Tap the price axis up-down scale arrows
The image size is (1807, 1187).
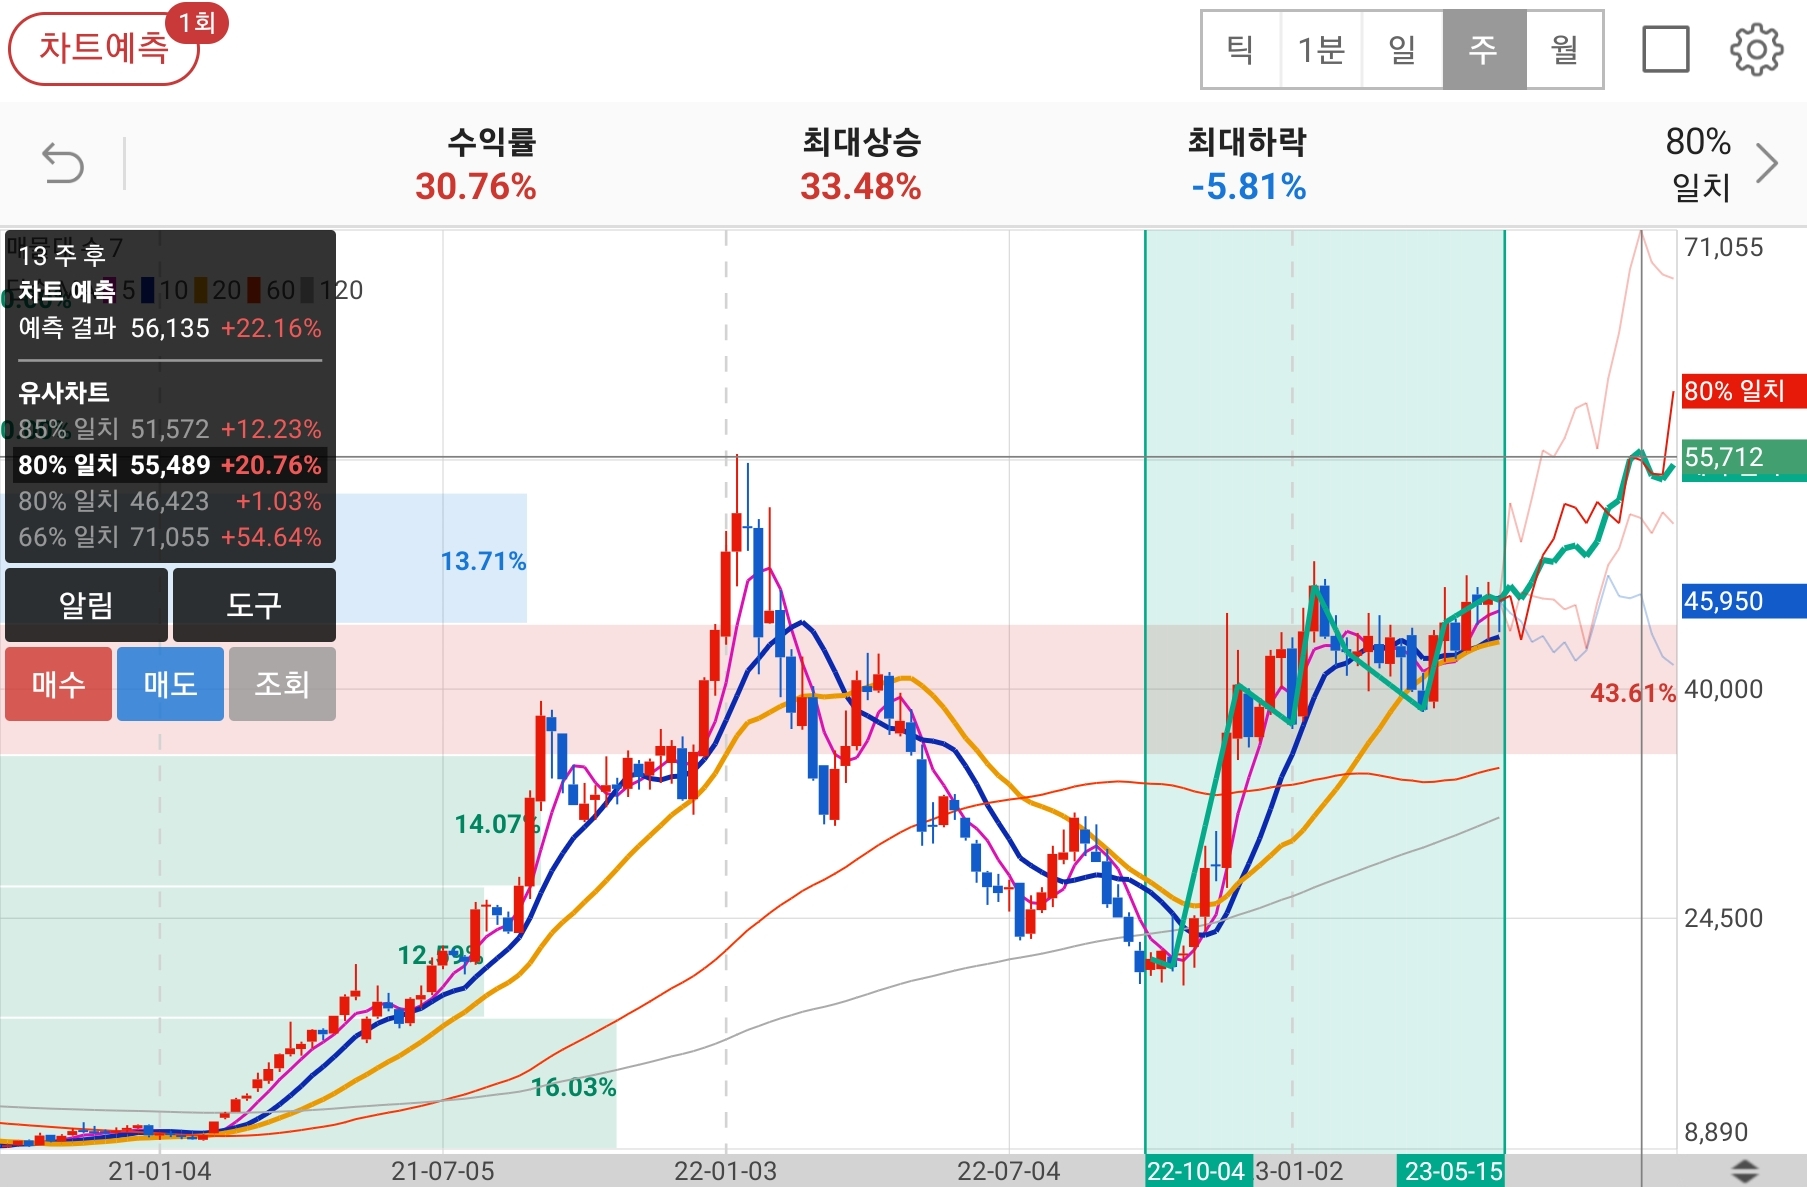[x=1744, y=1171]
